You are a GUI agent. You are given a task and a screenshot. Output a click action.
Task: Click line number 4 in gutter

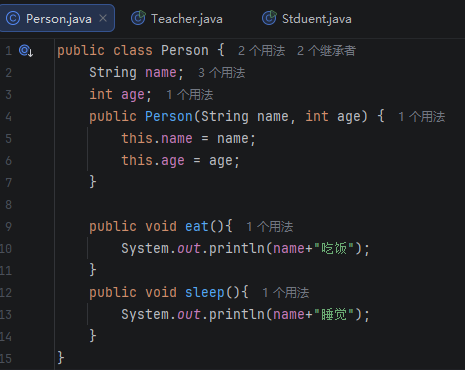[9, 117]
